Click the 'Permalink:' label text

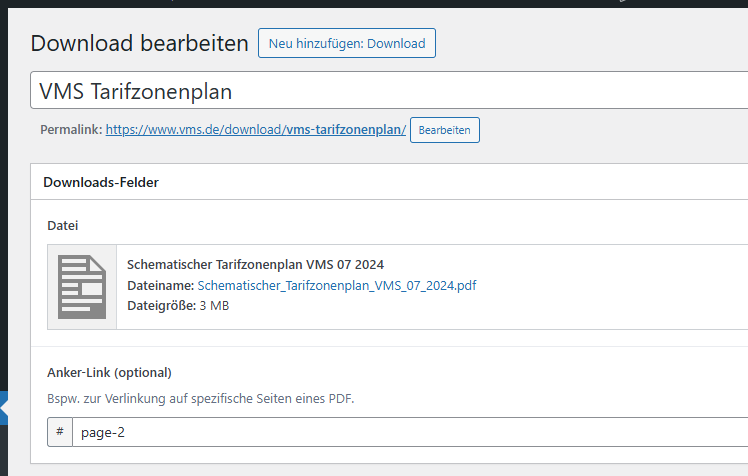(x=70, y=130)
